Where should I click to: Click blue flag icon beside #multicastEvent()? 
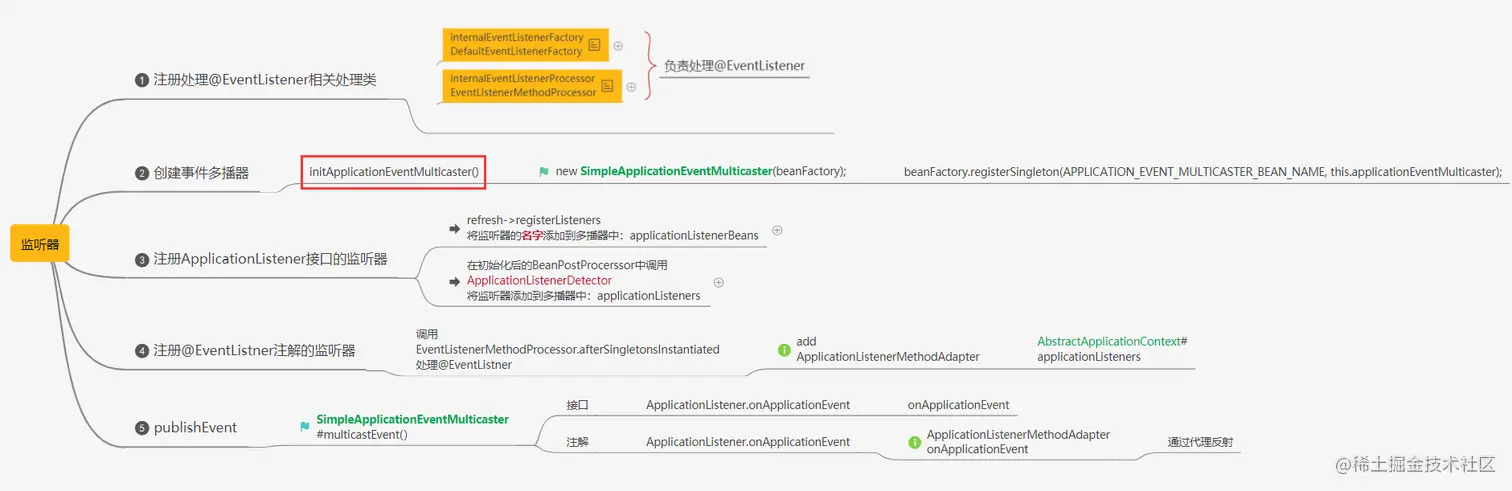305,427
